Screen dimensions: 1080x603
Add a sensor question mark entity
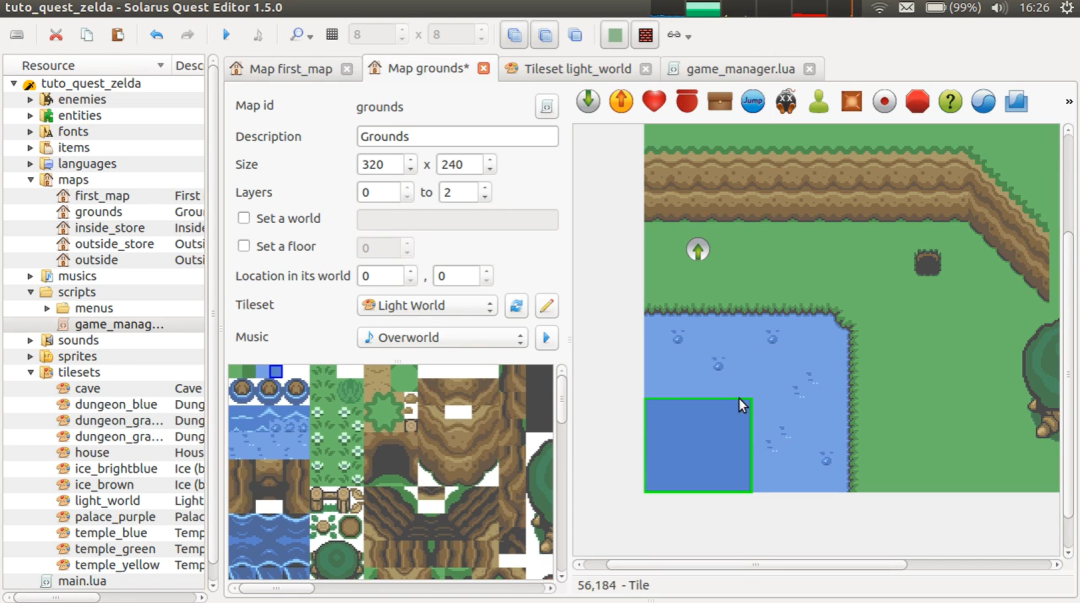click(x=951, y=101)
